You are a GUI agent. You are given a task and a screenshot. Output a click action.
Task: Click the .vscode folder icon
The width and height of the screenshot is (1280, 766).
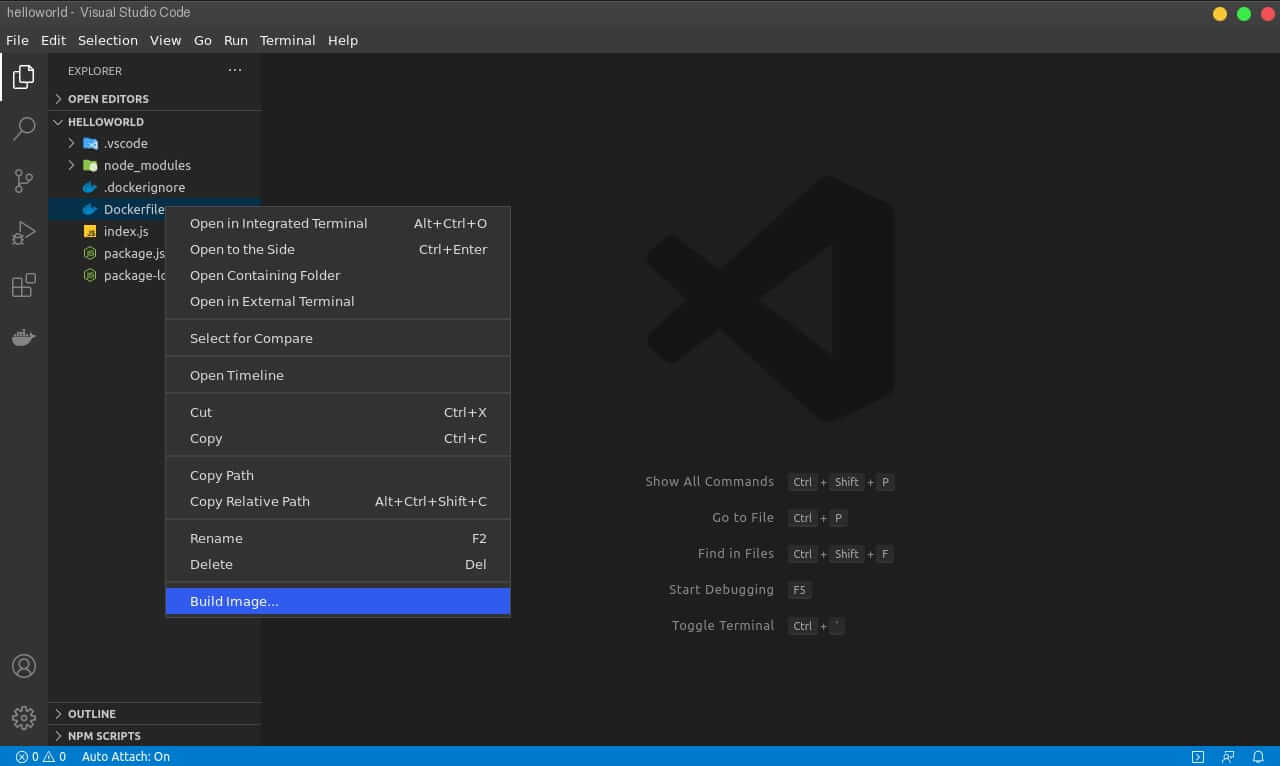(90, 143)
